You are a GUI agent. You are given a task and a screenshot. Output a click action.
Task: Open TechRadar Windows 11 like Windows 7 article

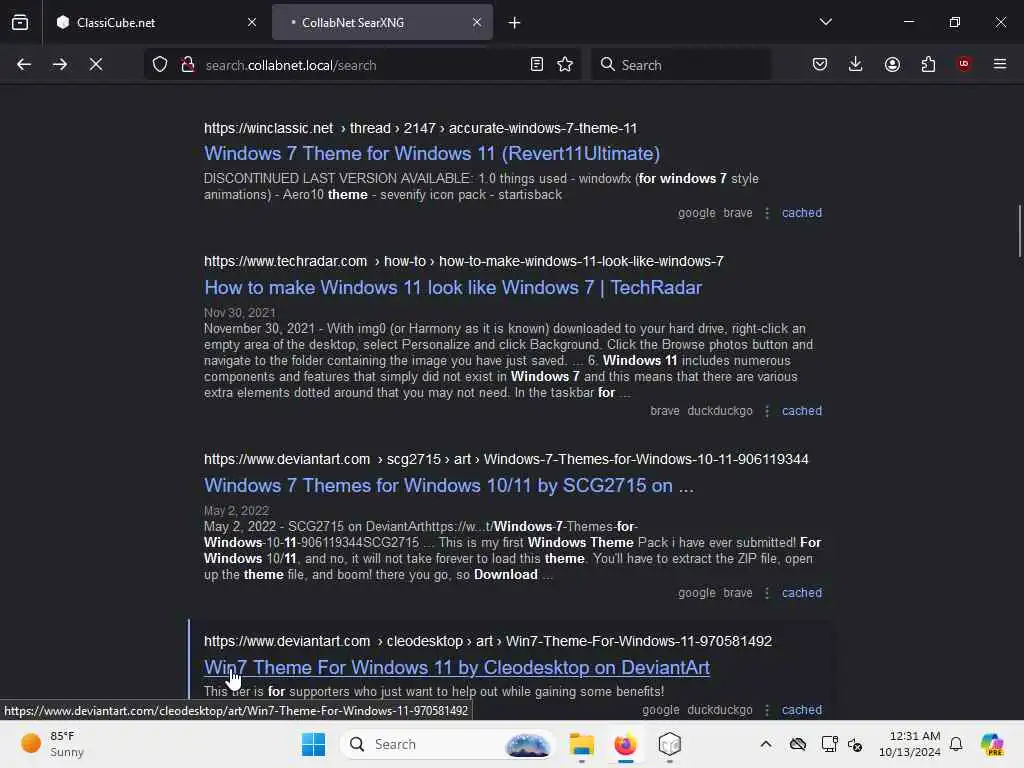pyautogui.click(x=453, y=287)
